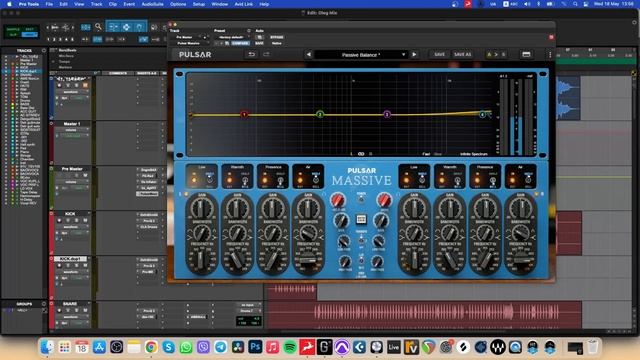Toggle IN on the left Air band

click(x=300, y=180)
